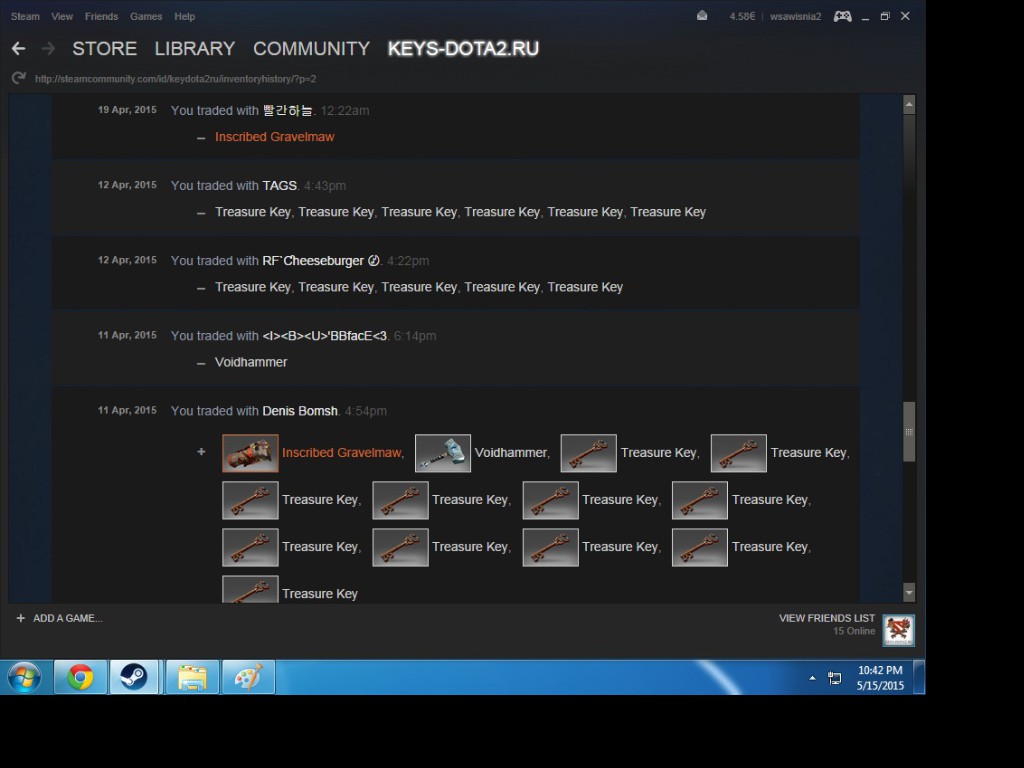Click the Show Desktop strip
Viewport: 1024px width, 768px height.
919,677
